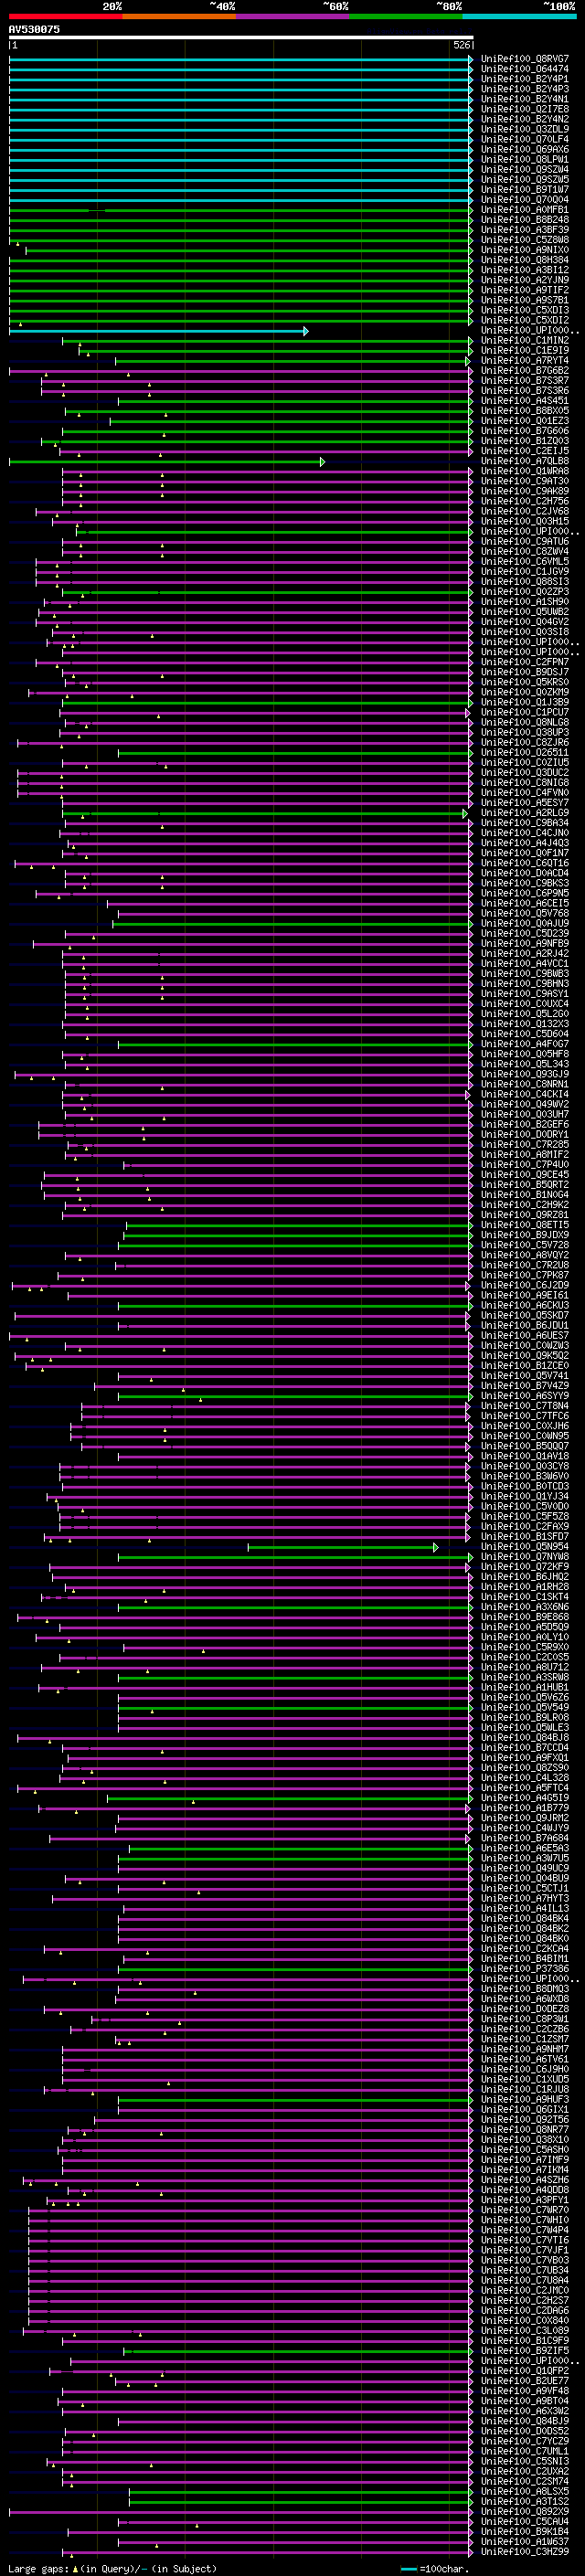The image size is (585, 2576).
Task: Click hit label UniRef100_Q70Q04
Action: 525,200
